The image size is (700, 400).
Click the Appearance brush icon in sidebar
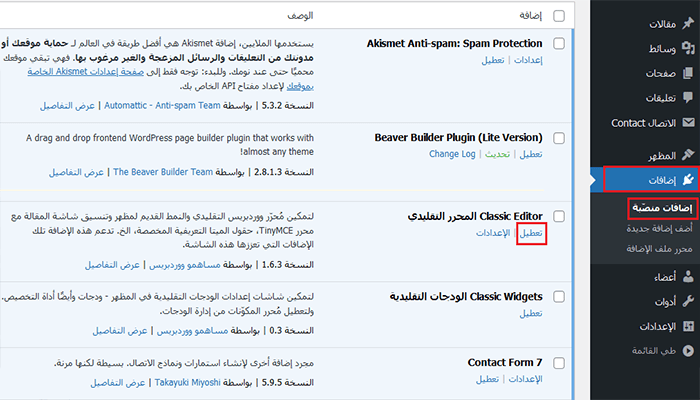pyautogui.click(x=688, y=155)
